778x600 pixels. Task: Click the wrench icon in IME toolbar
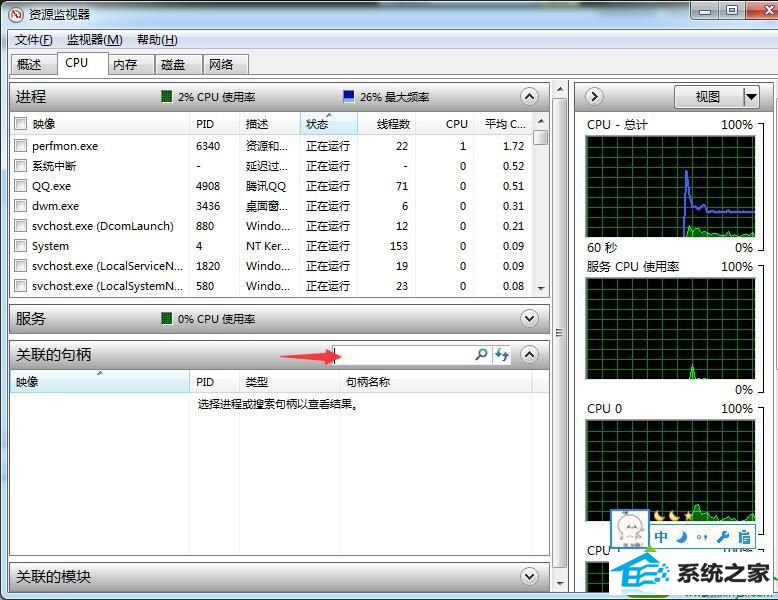pyautogui.click(x=723, y=536)
